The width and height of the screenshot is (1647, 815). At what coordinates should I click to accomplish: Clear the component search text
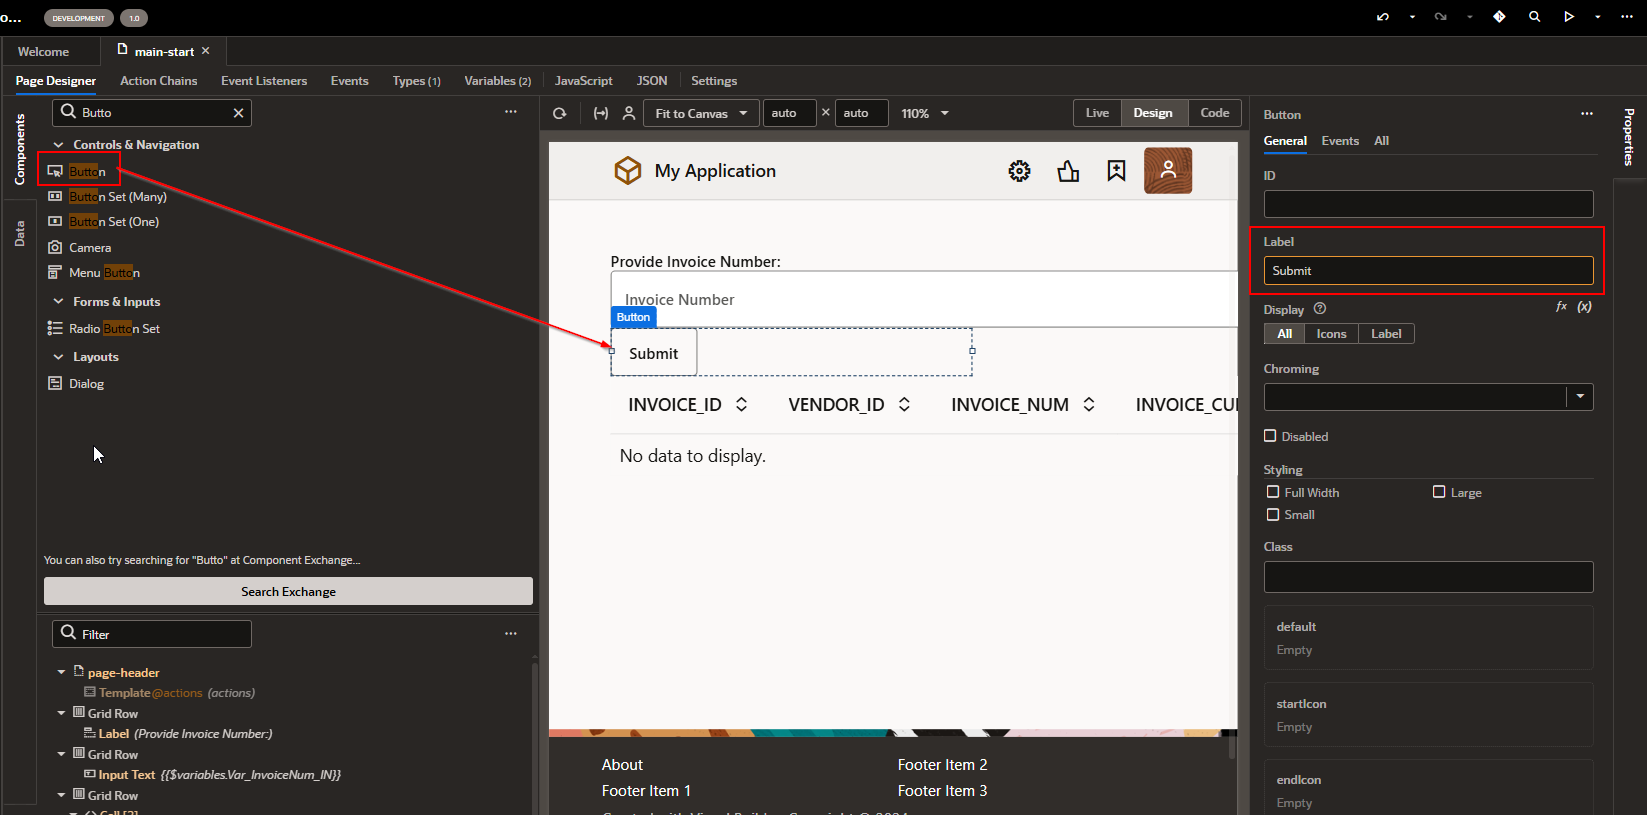(x=238, y=113)
